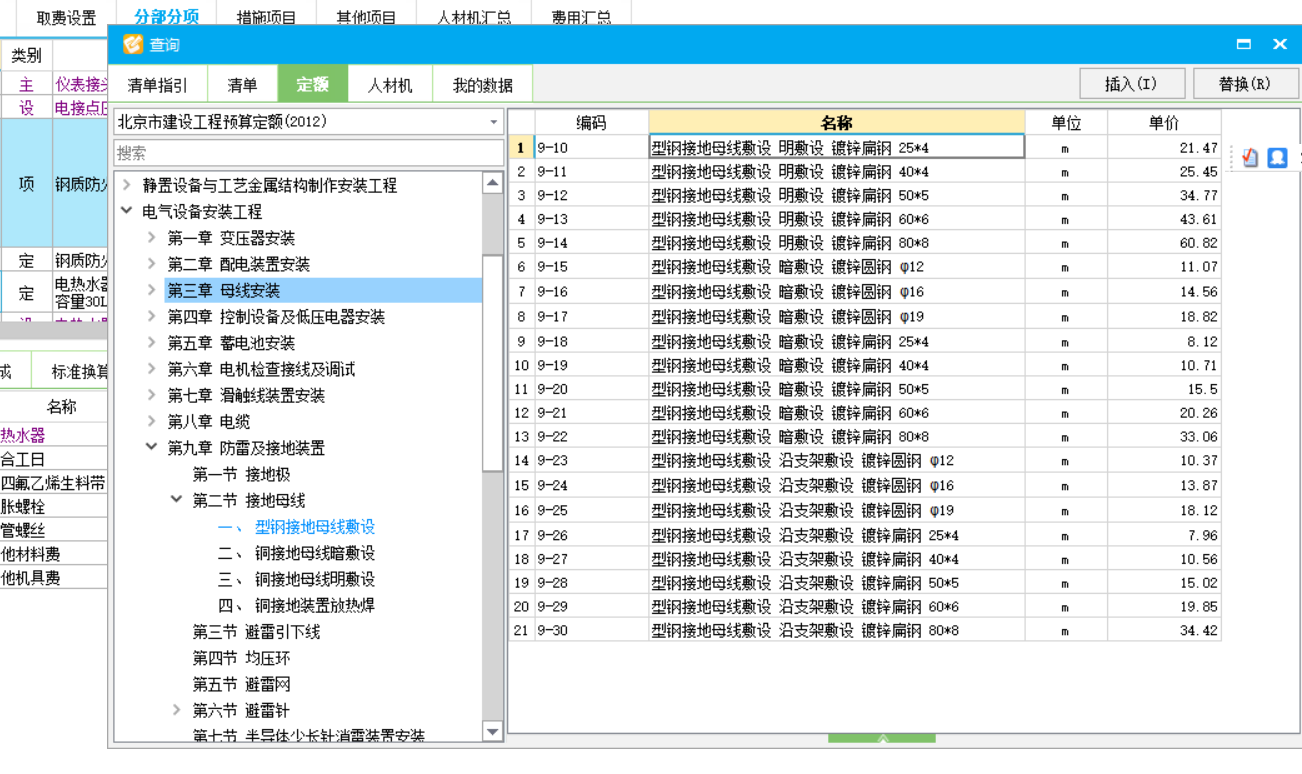Click the blue user profile icon
Screen dimensions: 1302x774
click(x=1277, y=157)
